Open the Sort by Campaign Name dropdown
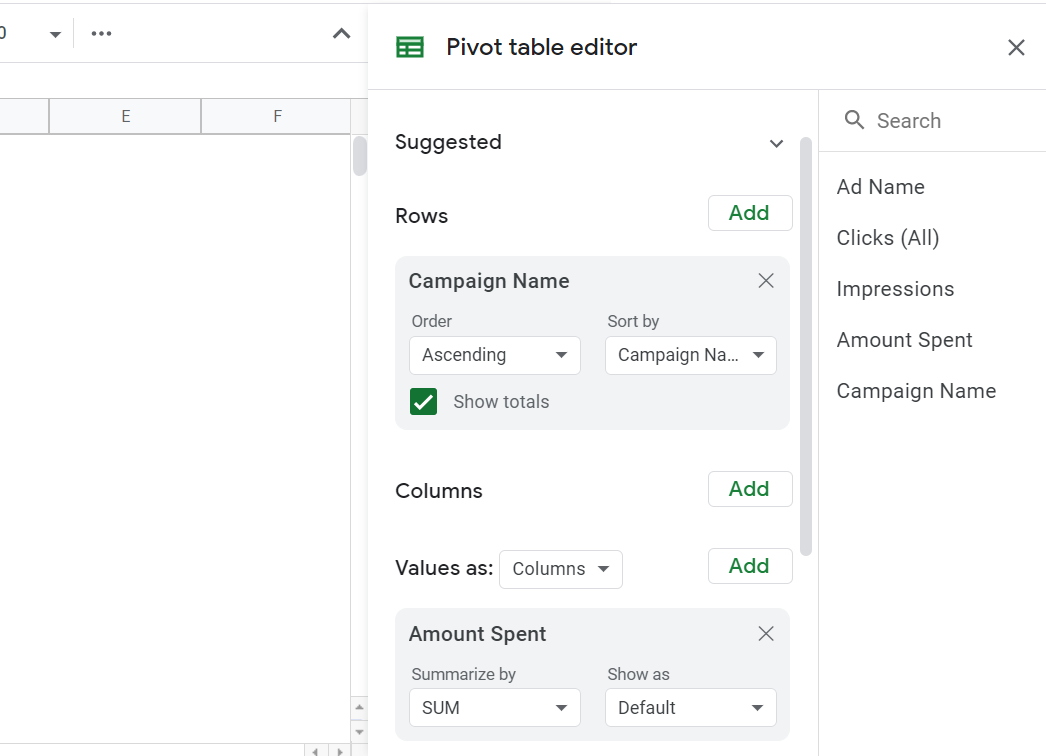 [690, 355]
